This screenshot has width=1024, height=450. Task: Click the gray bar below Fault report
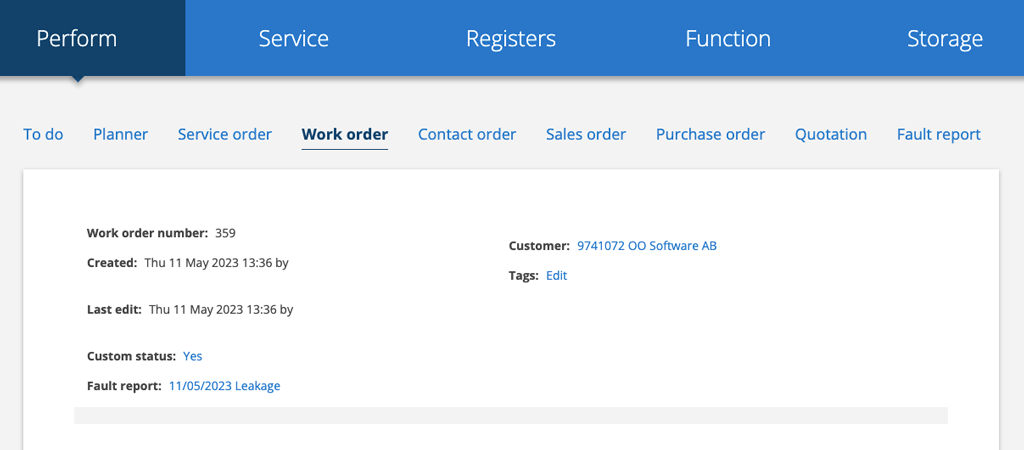(510, 415)
